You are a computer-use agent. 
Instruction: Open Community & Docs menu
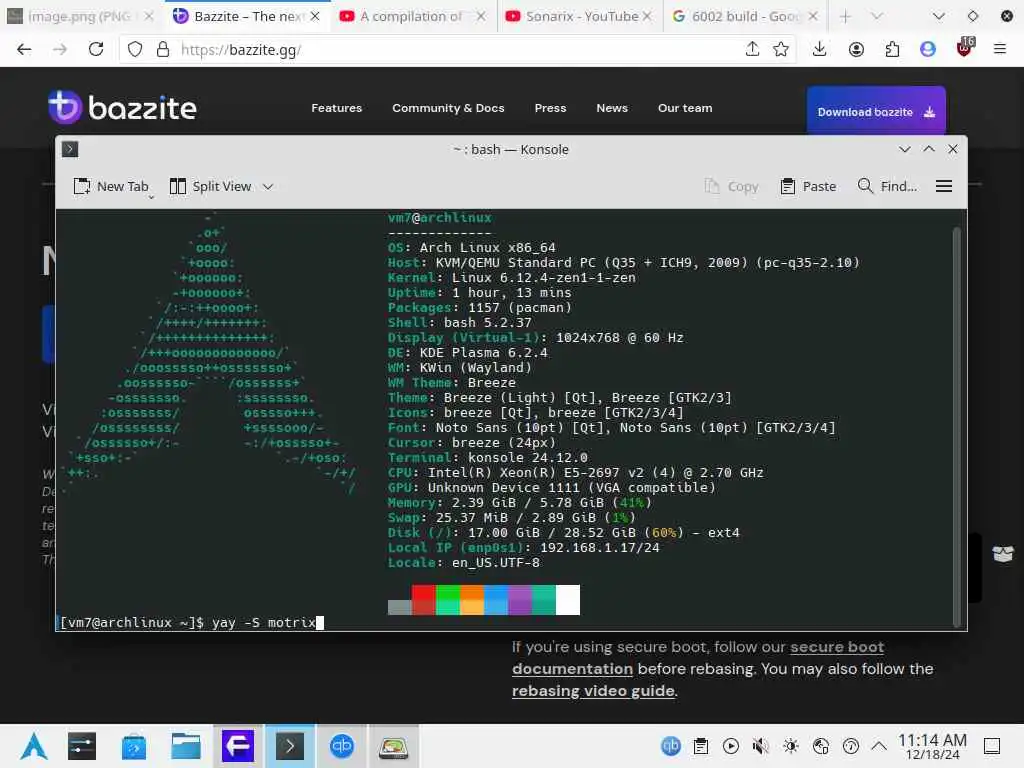448,108
